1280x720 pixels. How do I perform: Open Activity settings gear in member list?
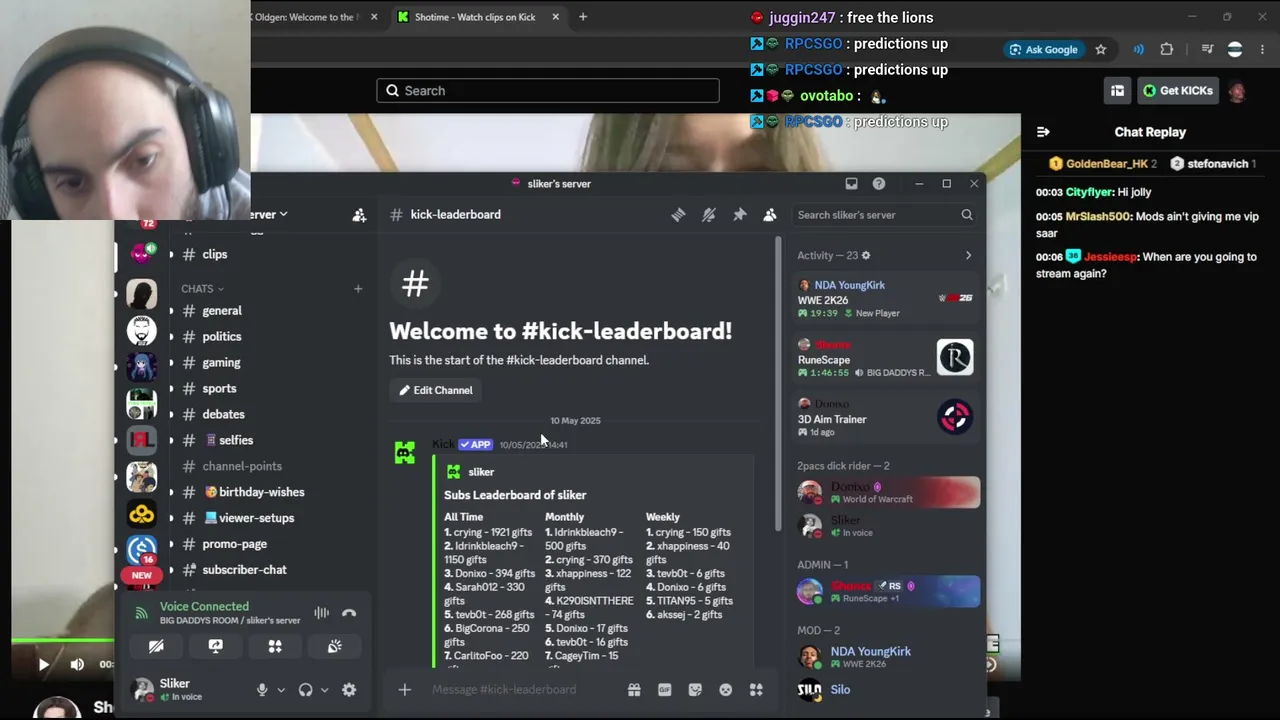[866, 255]
